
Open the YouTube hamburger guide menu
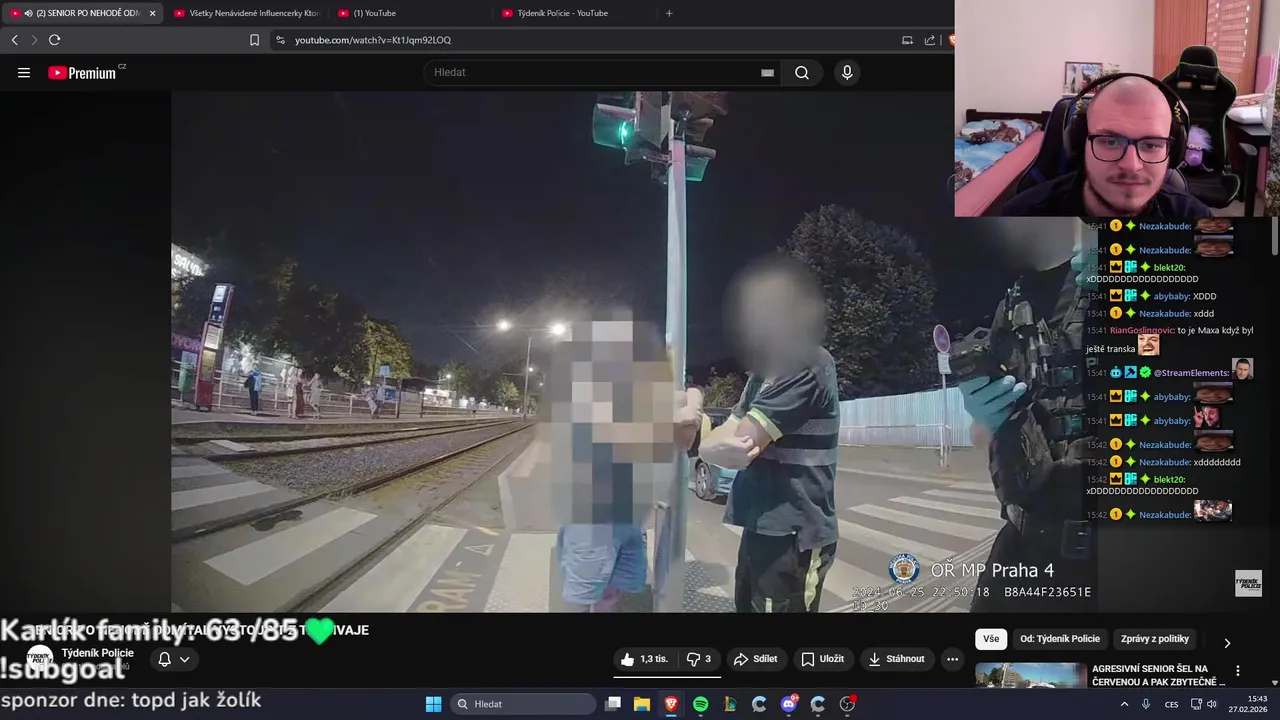point(24,73)
